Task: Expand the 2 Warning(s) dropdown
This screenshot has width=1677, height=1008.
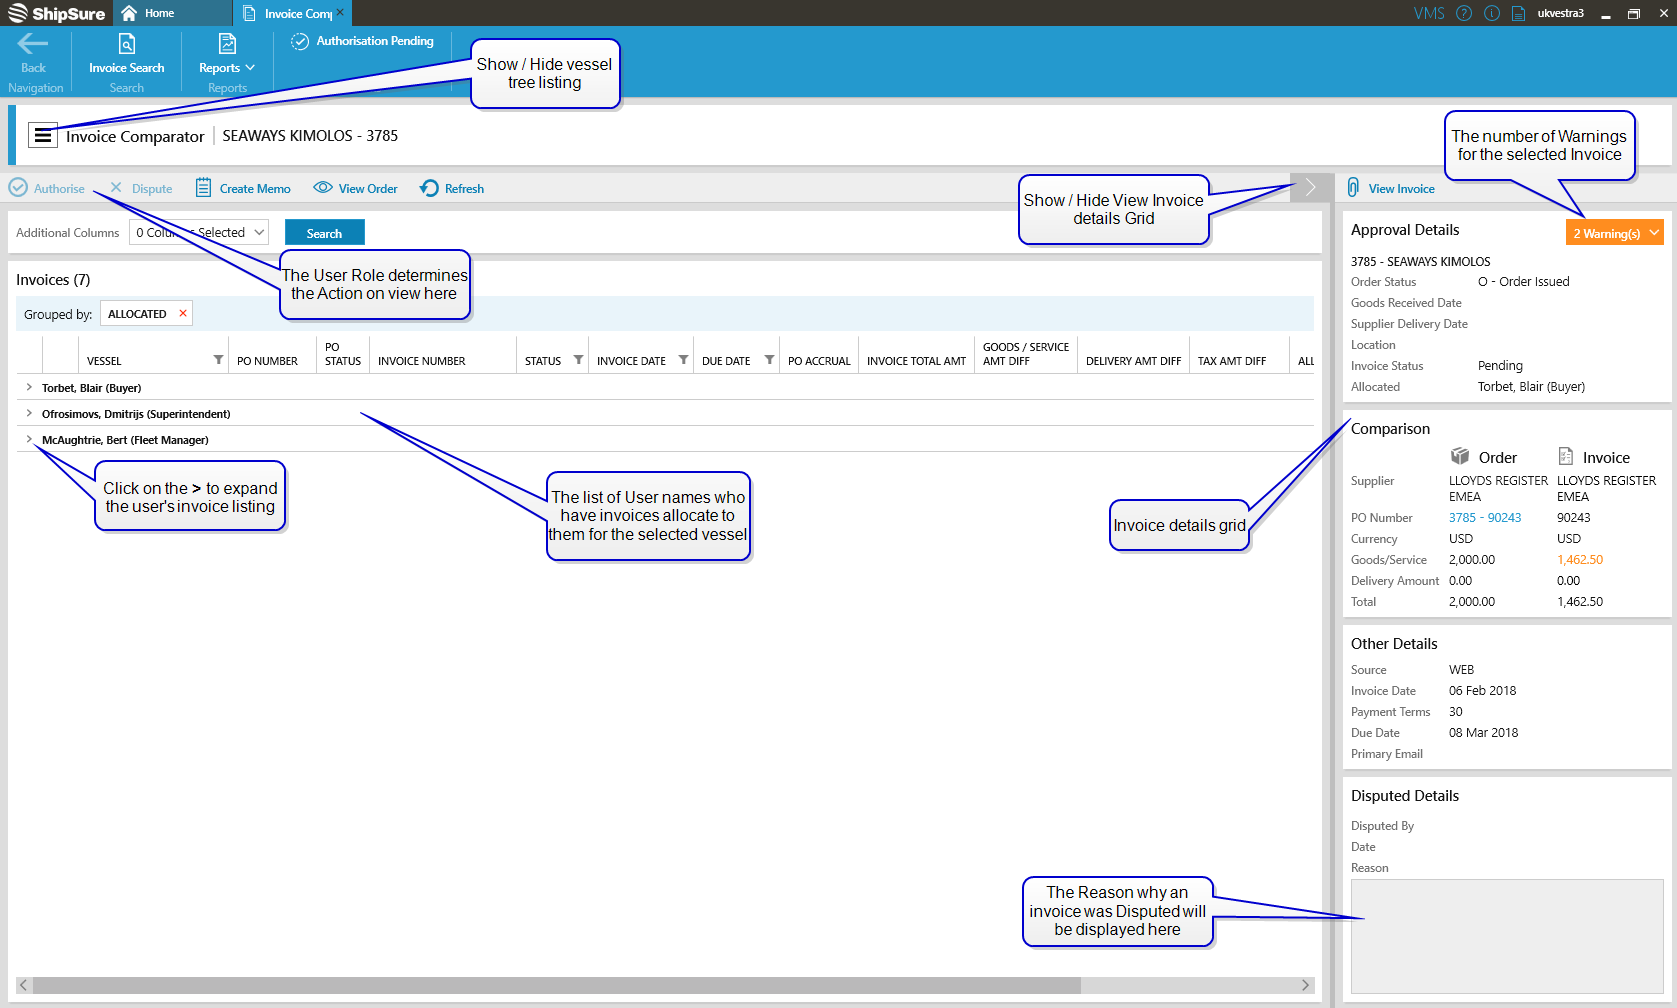Action: tap(1614, 233)
